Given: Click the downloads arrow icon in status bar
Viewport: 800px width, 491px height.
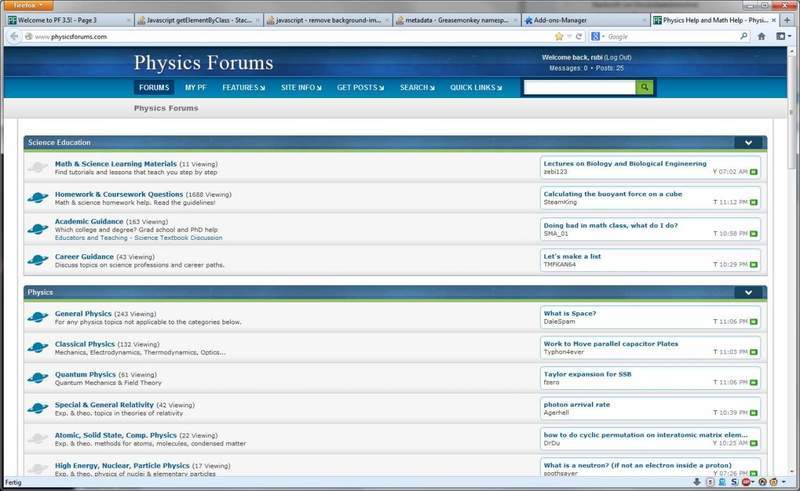Looking at the screenshot, I should coord(696,482).
